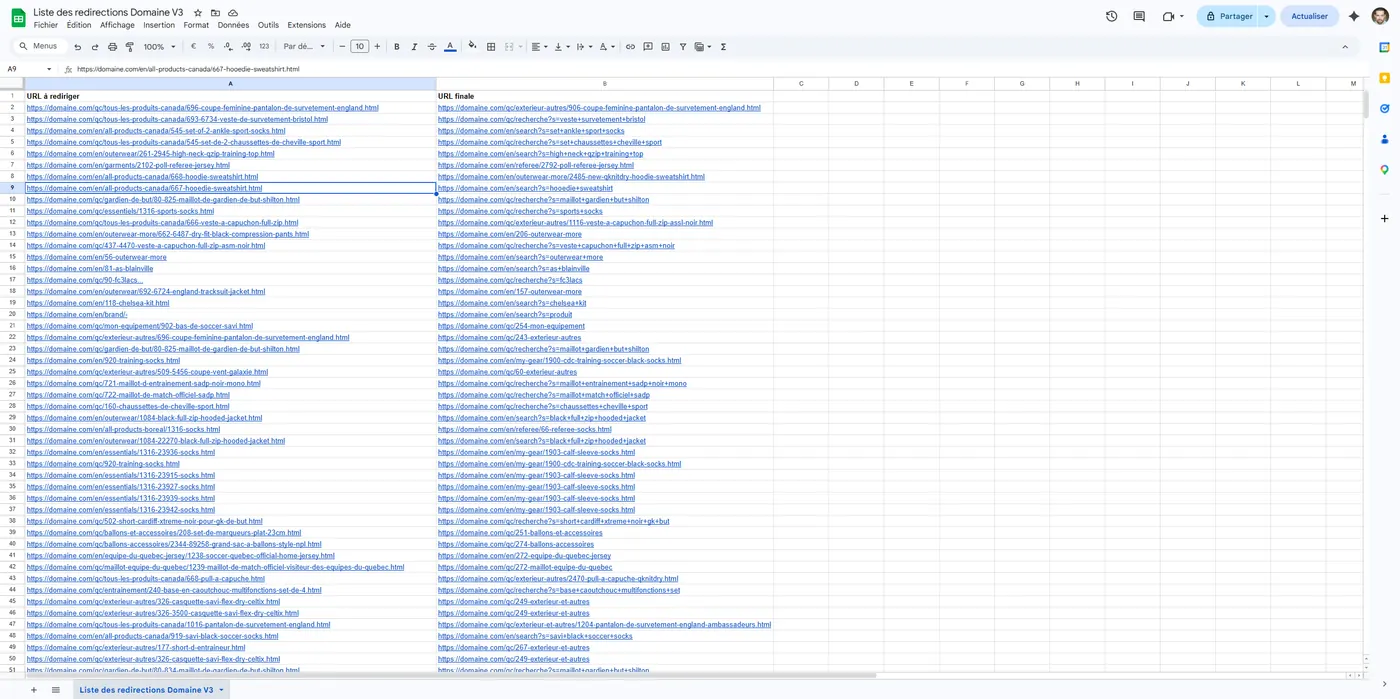The image size is (1400, 699).
Task: Open the filter views dropdown
Action: [703, 47]
